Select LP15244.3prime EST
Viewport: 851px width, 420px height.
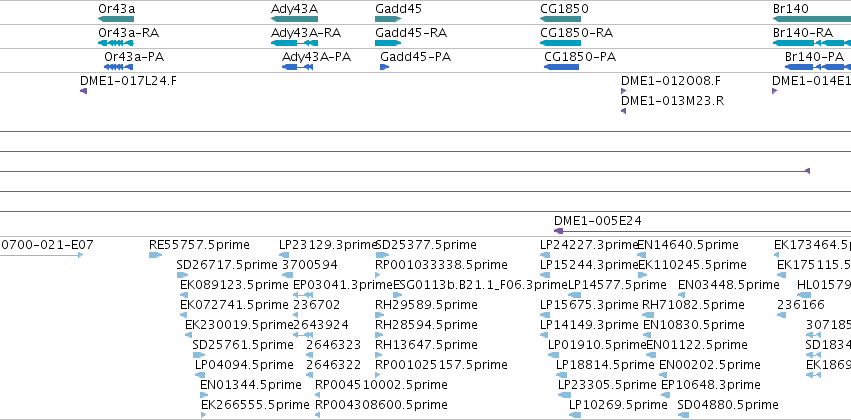coord(545,275)
